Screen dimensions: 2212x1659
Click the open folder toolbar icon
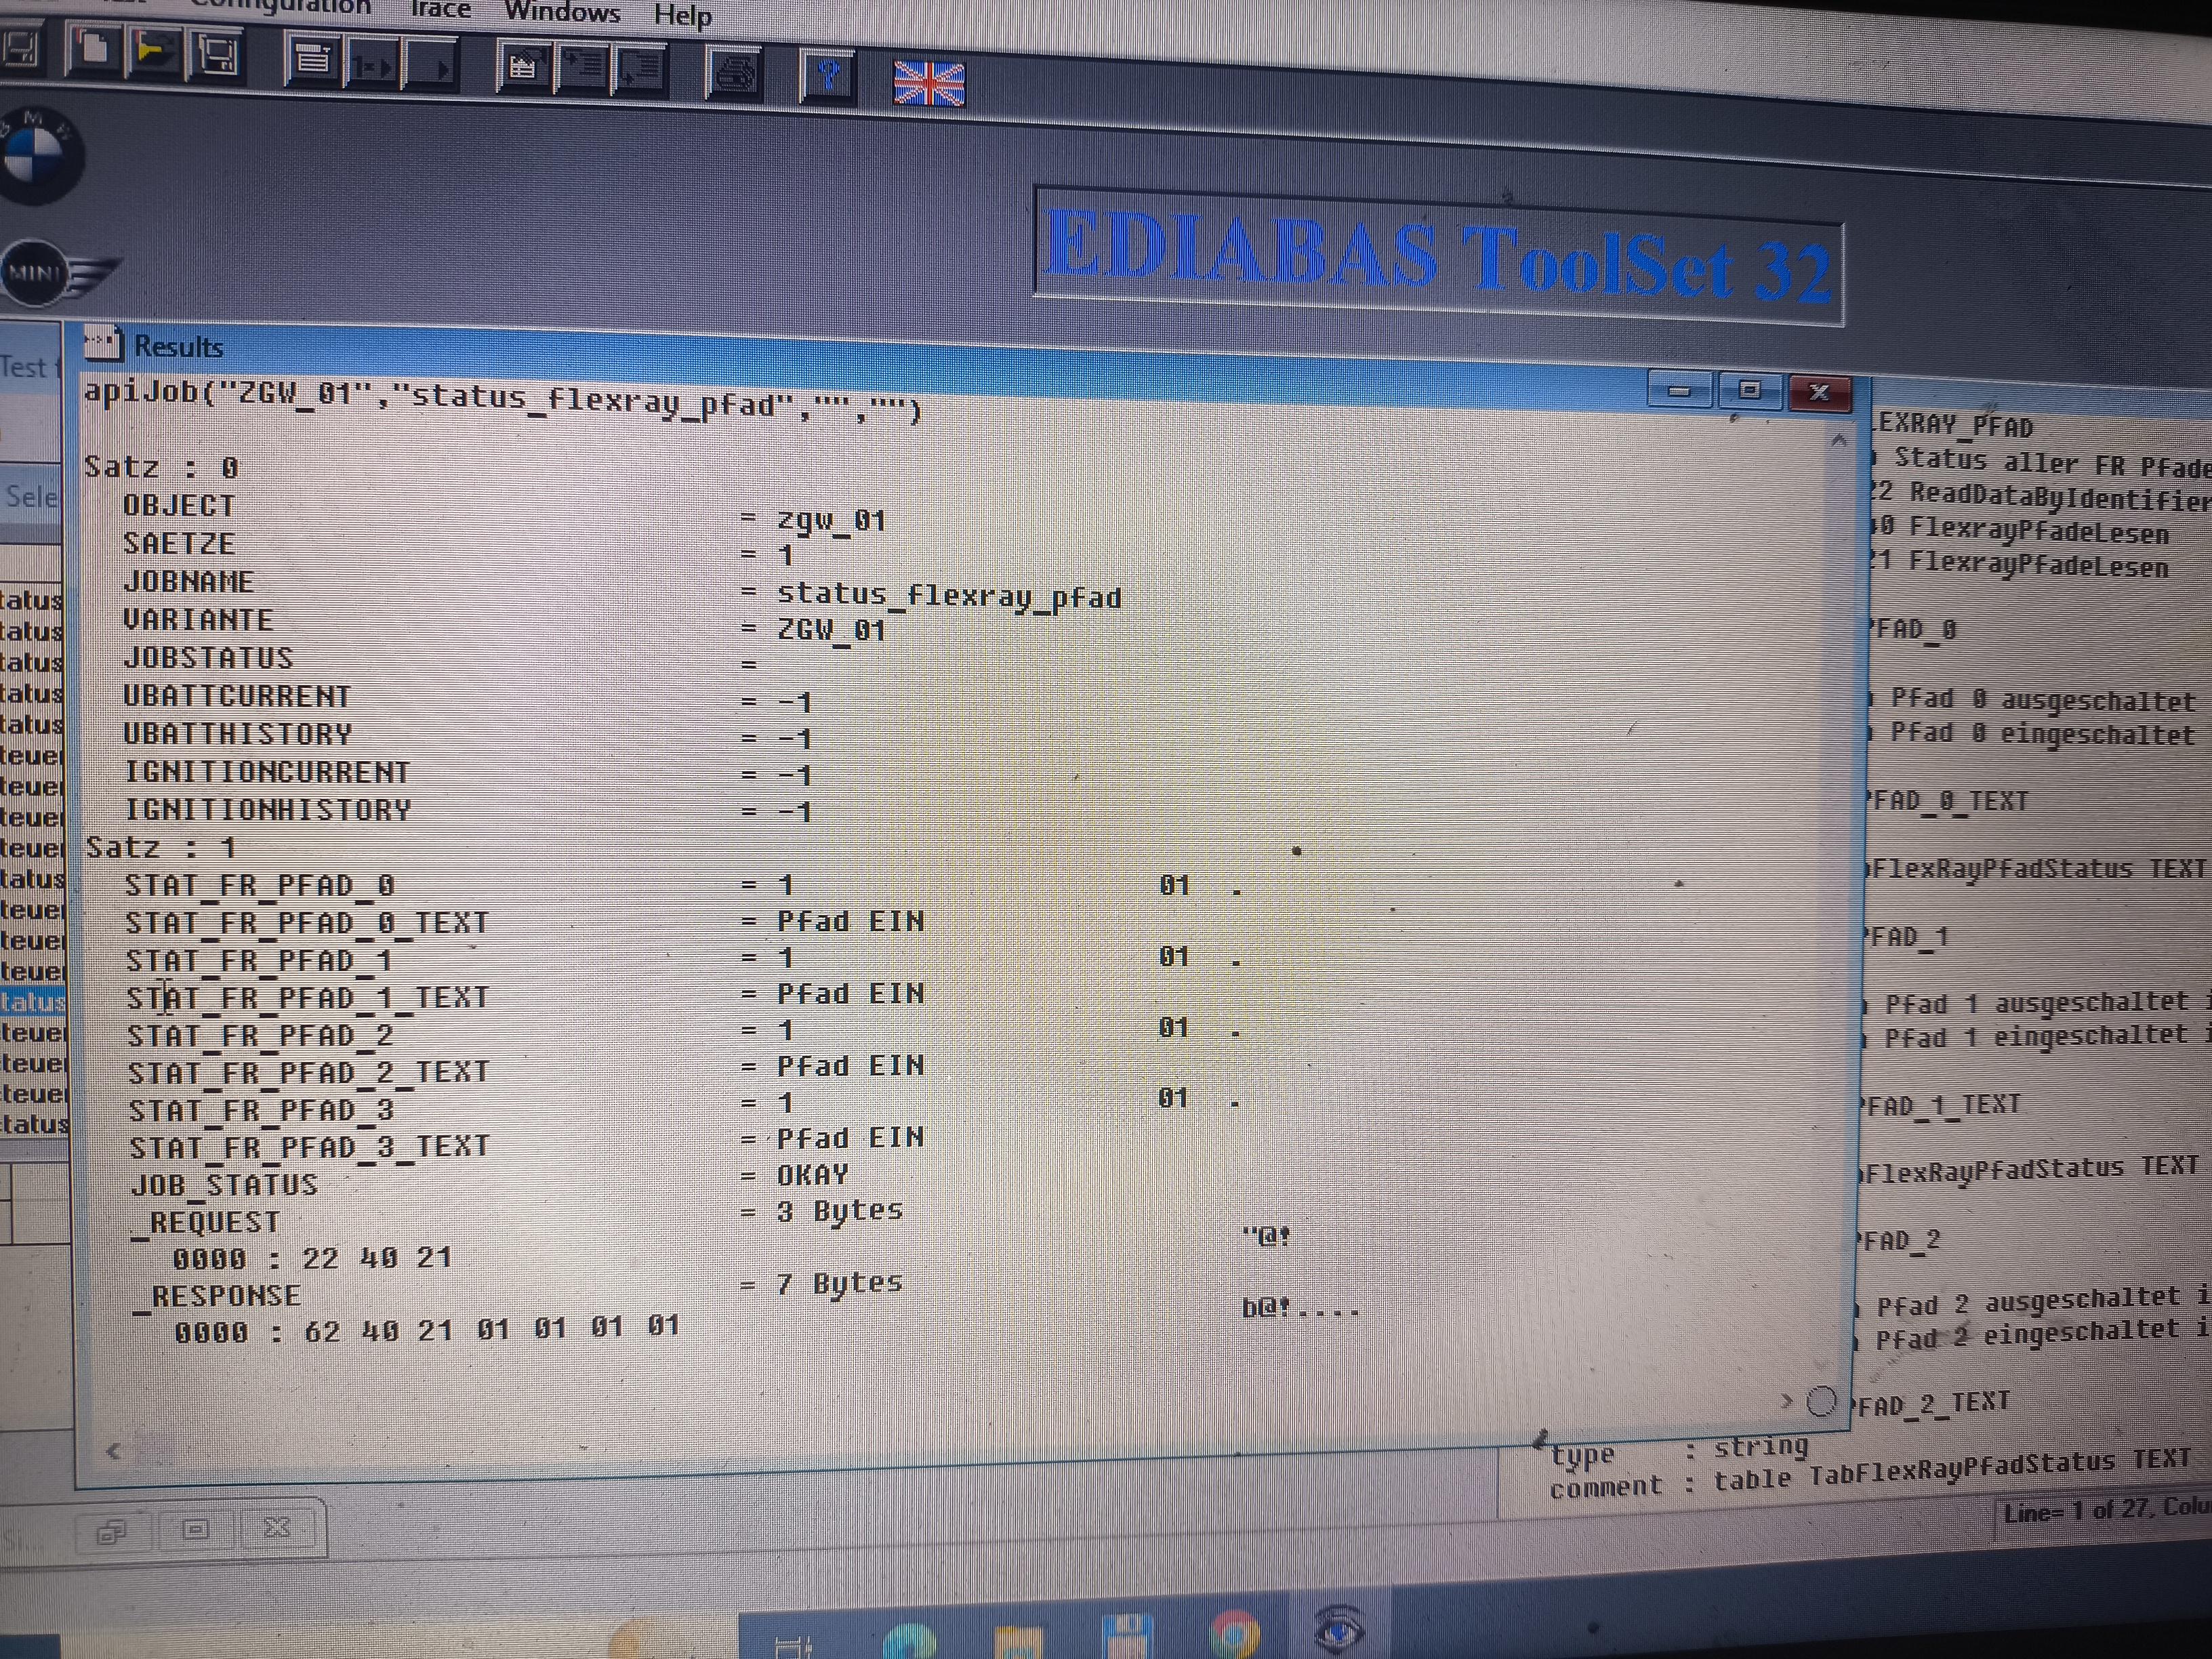pos(154,52)
